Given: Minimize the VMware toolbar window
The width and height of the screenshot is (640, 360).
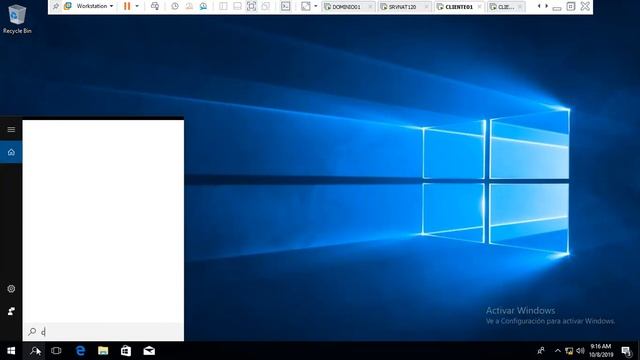Looking at the screenshot, I should [x=557, y=7].
